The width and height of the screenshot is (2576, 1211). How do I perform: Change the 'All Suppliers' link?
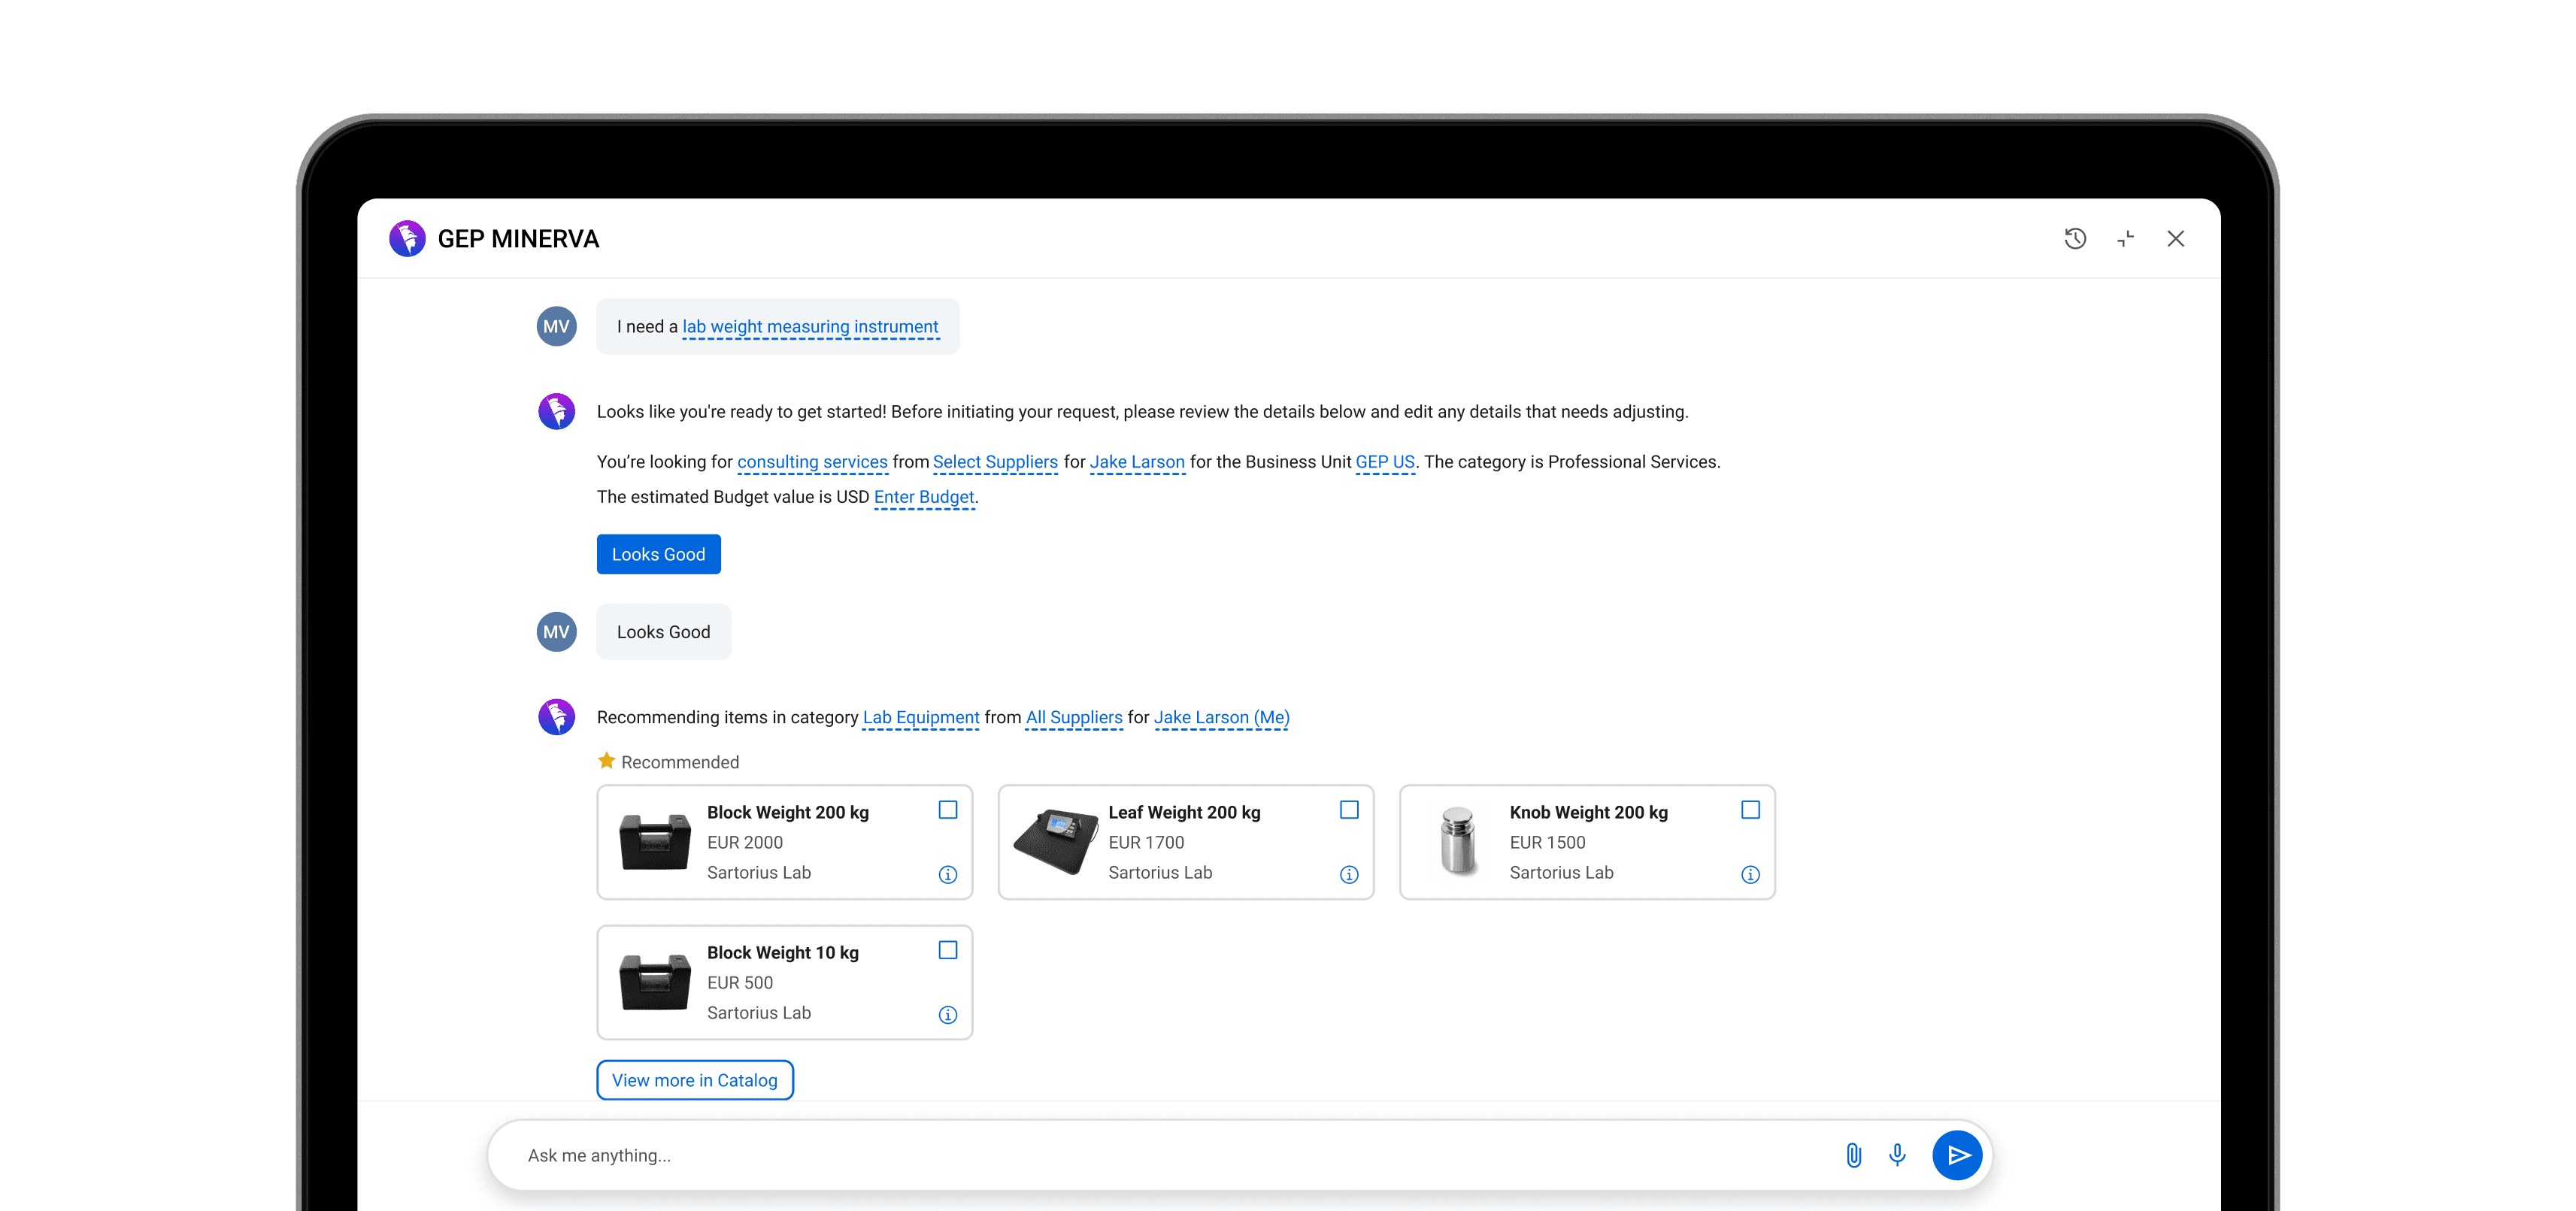point(1074,717)
